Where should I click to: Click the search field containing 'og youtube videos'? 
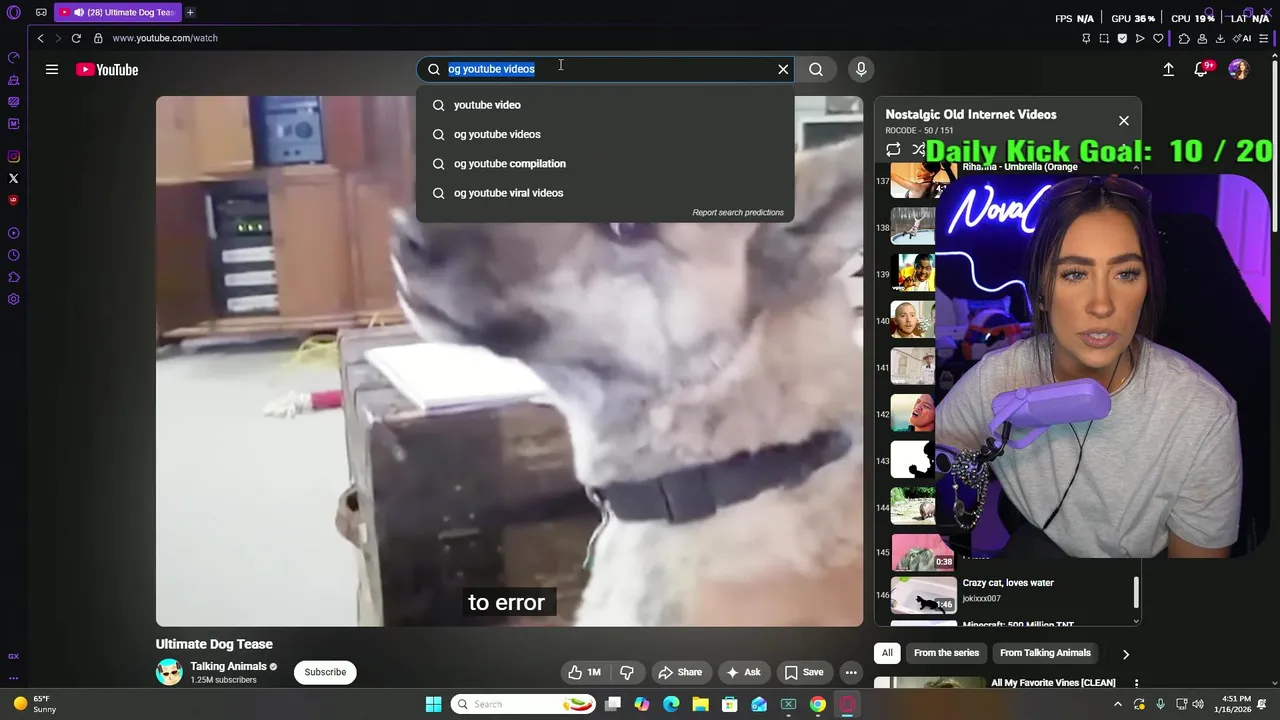(x=605, y=69)
